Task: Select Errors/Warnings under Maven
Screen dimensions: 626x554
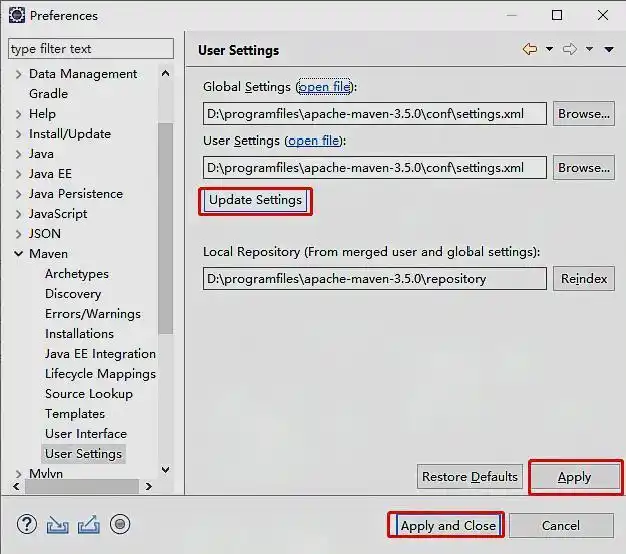Action: pos(93,314)
